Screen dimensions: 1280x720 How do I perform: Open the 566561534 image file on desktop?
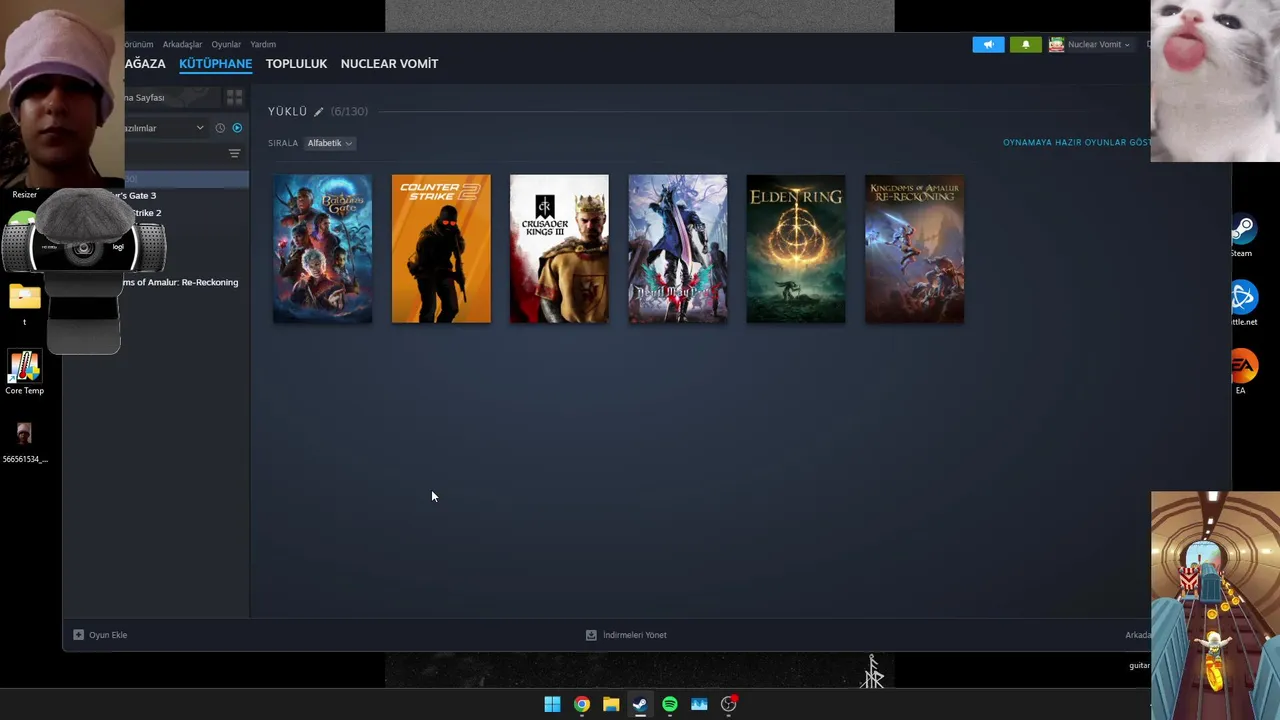(x=24, y=441)
